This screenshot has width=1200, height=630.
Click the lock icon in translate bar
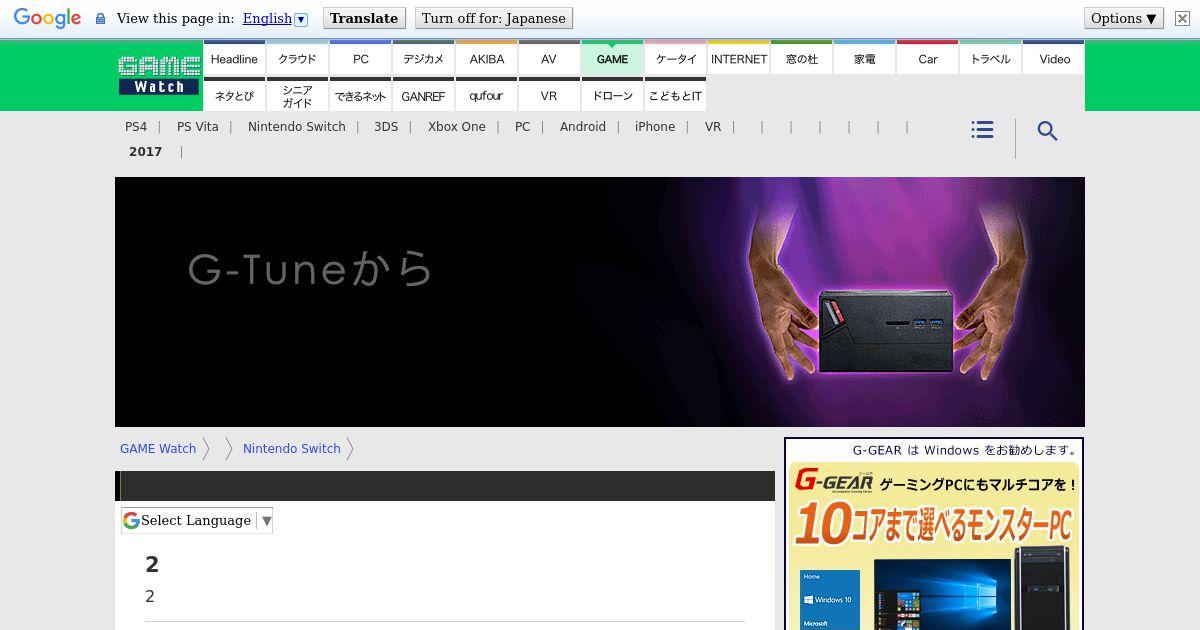[100, 18]
